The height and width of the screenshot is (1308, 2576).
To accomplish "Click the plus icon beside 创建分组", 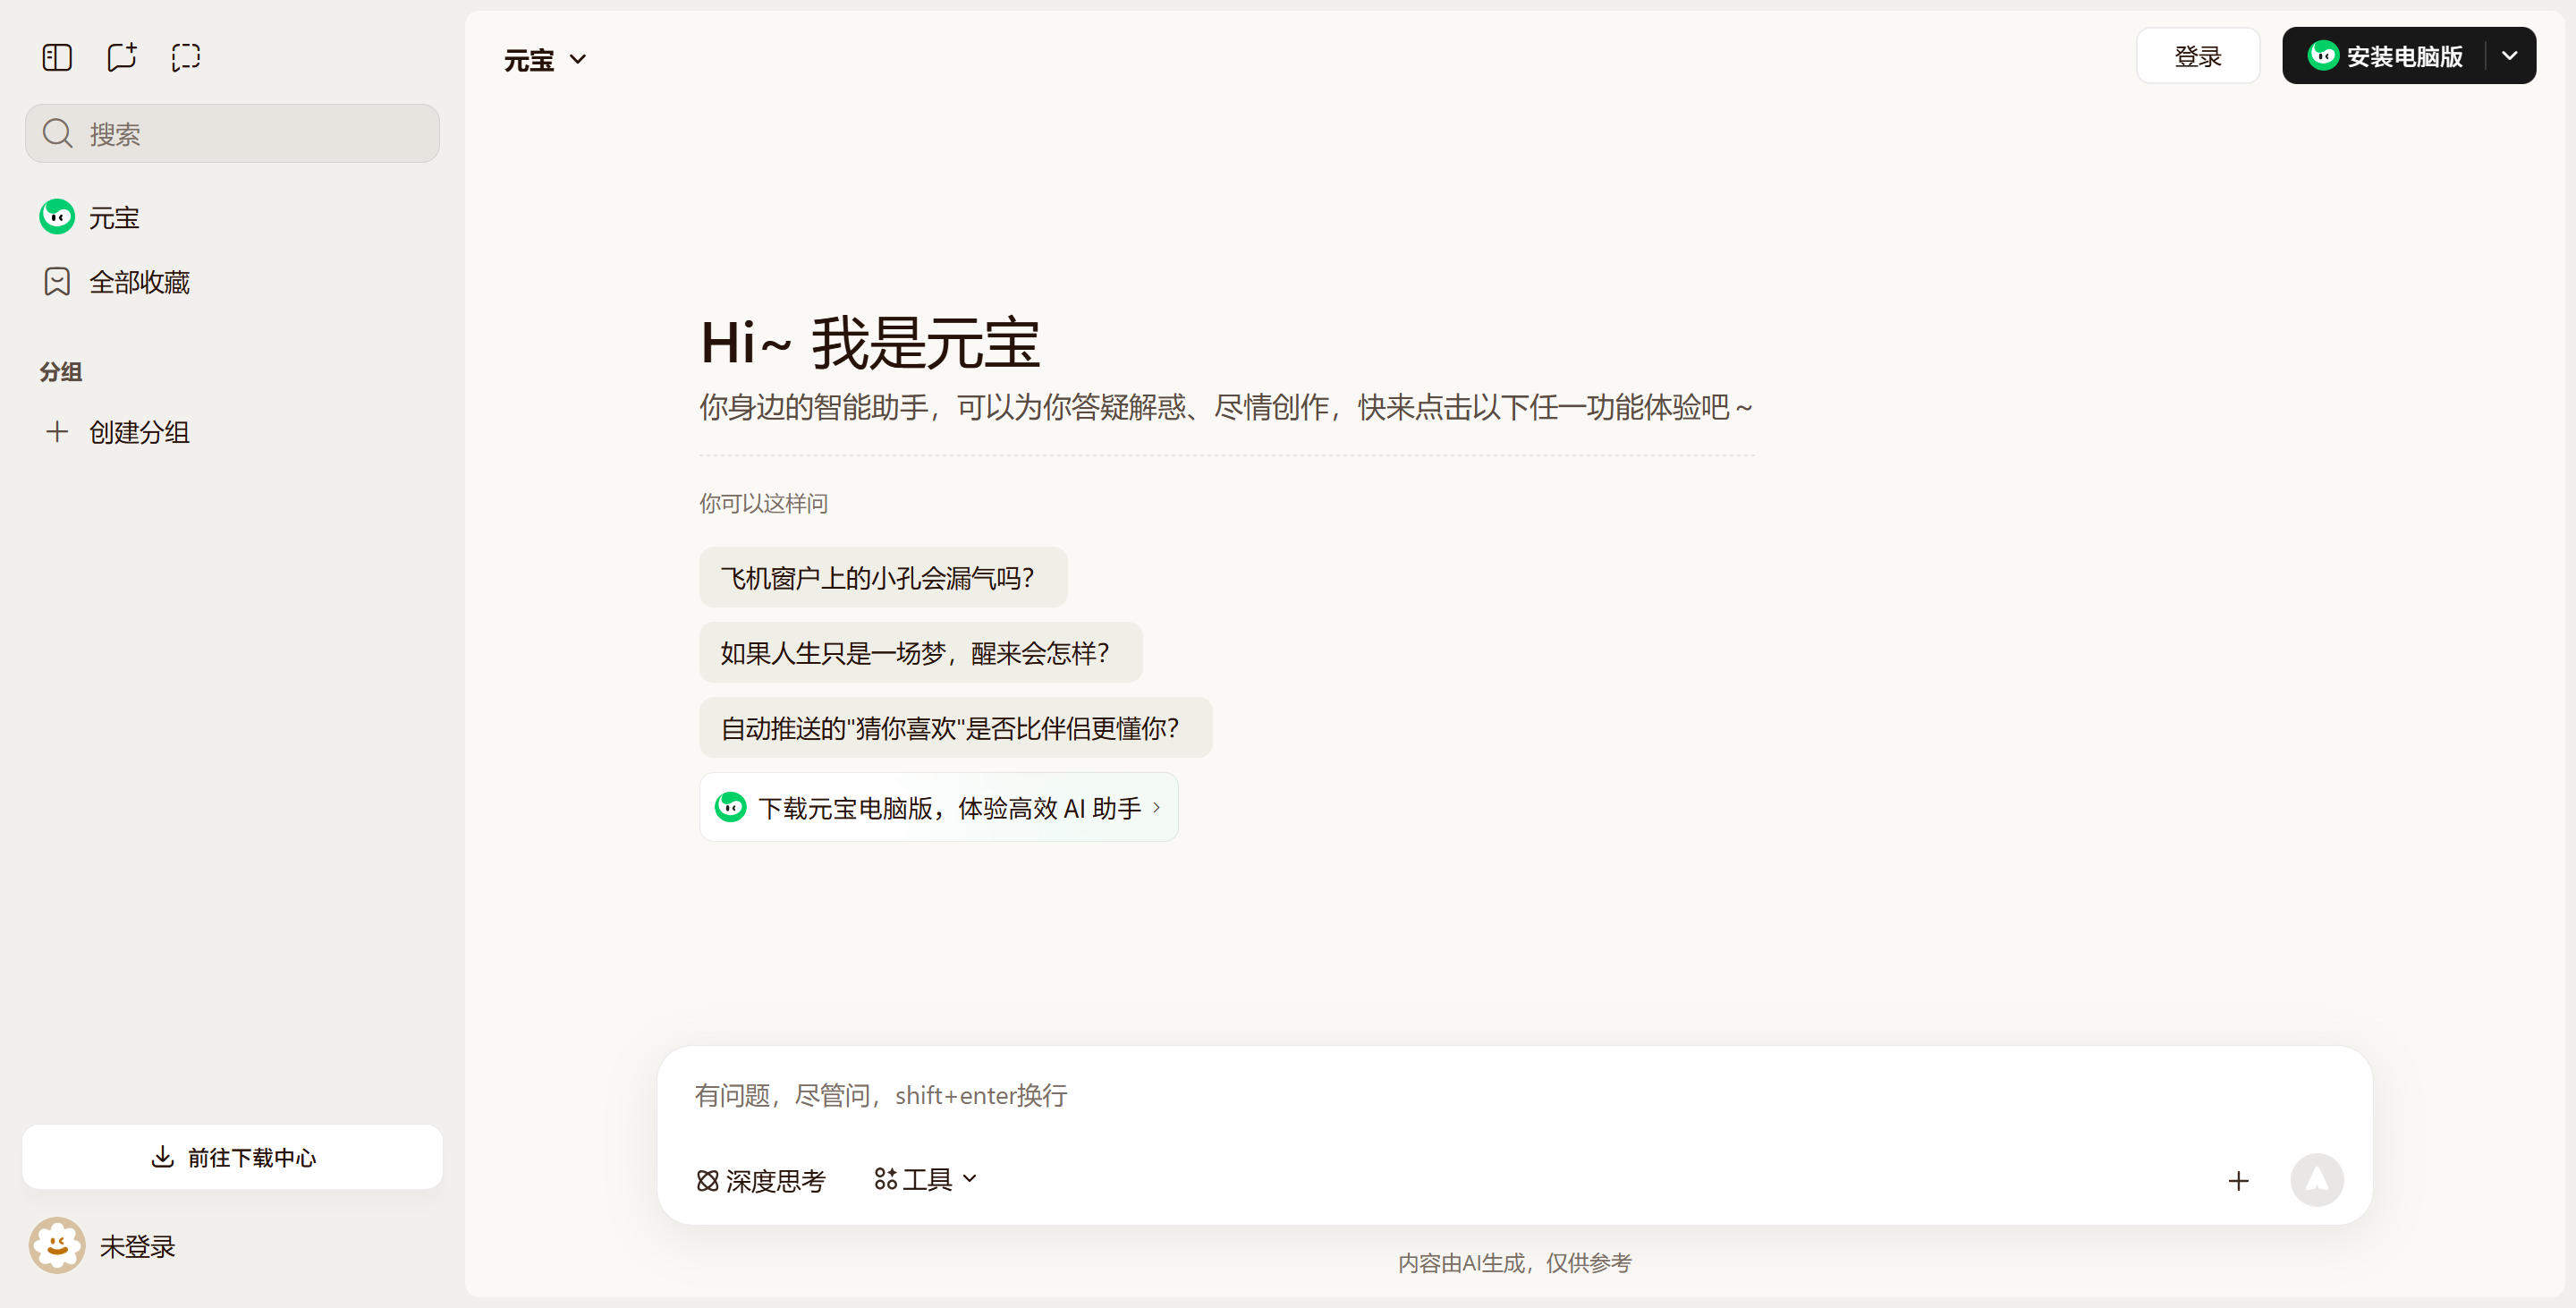I will click(x=57, y=432).
